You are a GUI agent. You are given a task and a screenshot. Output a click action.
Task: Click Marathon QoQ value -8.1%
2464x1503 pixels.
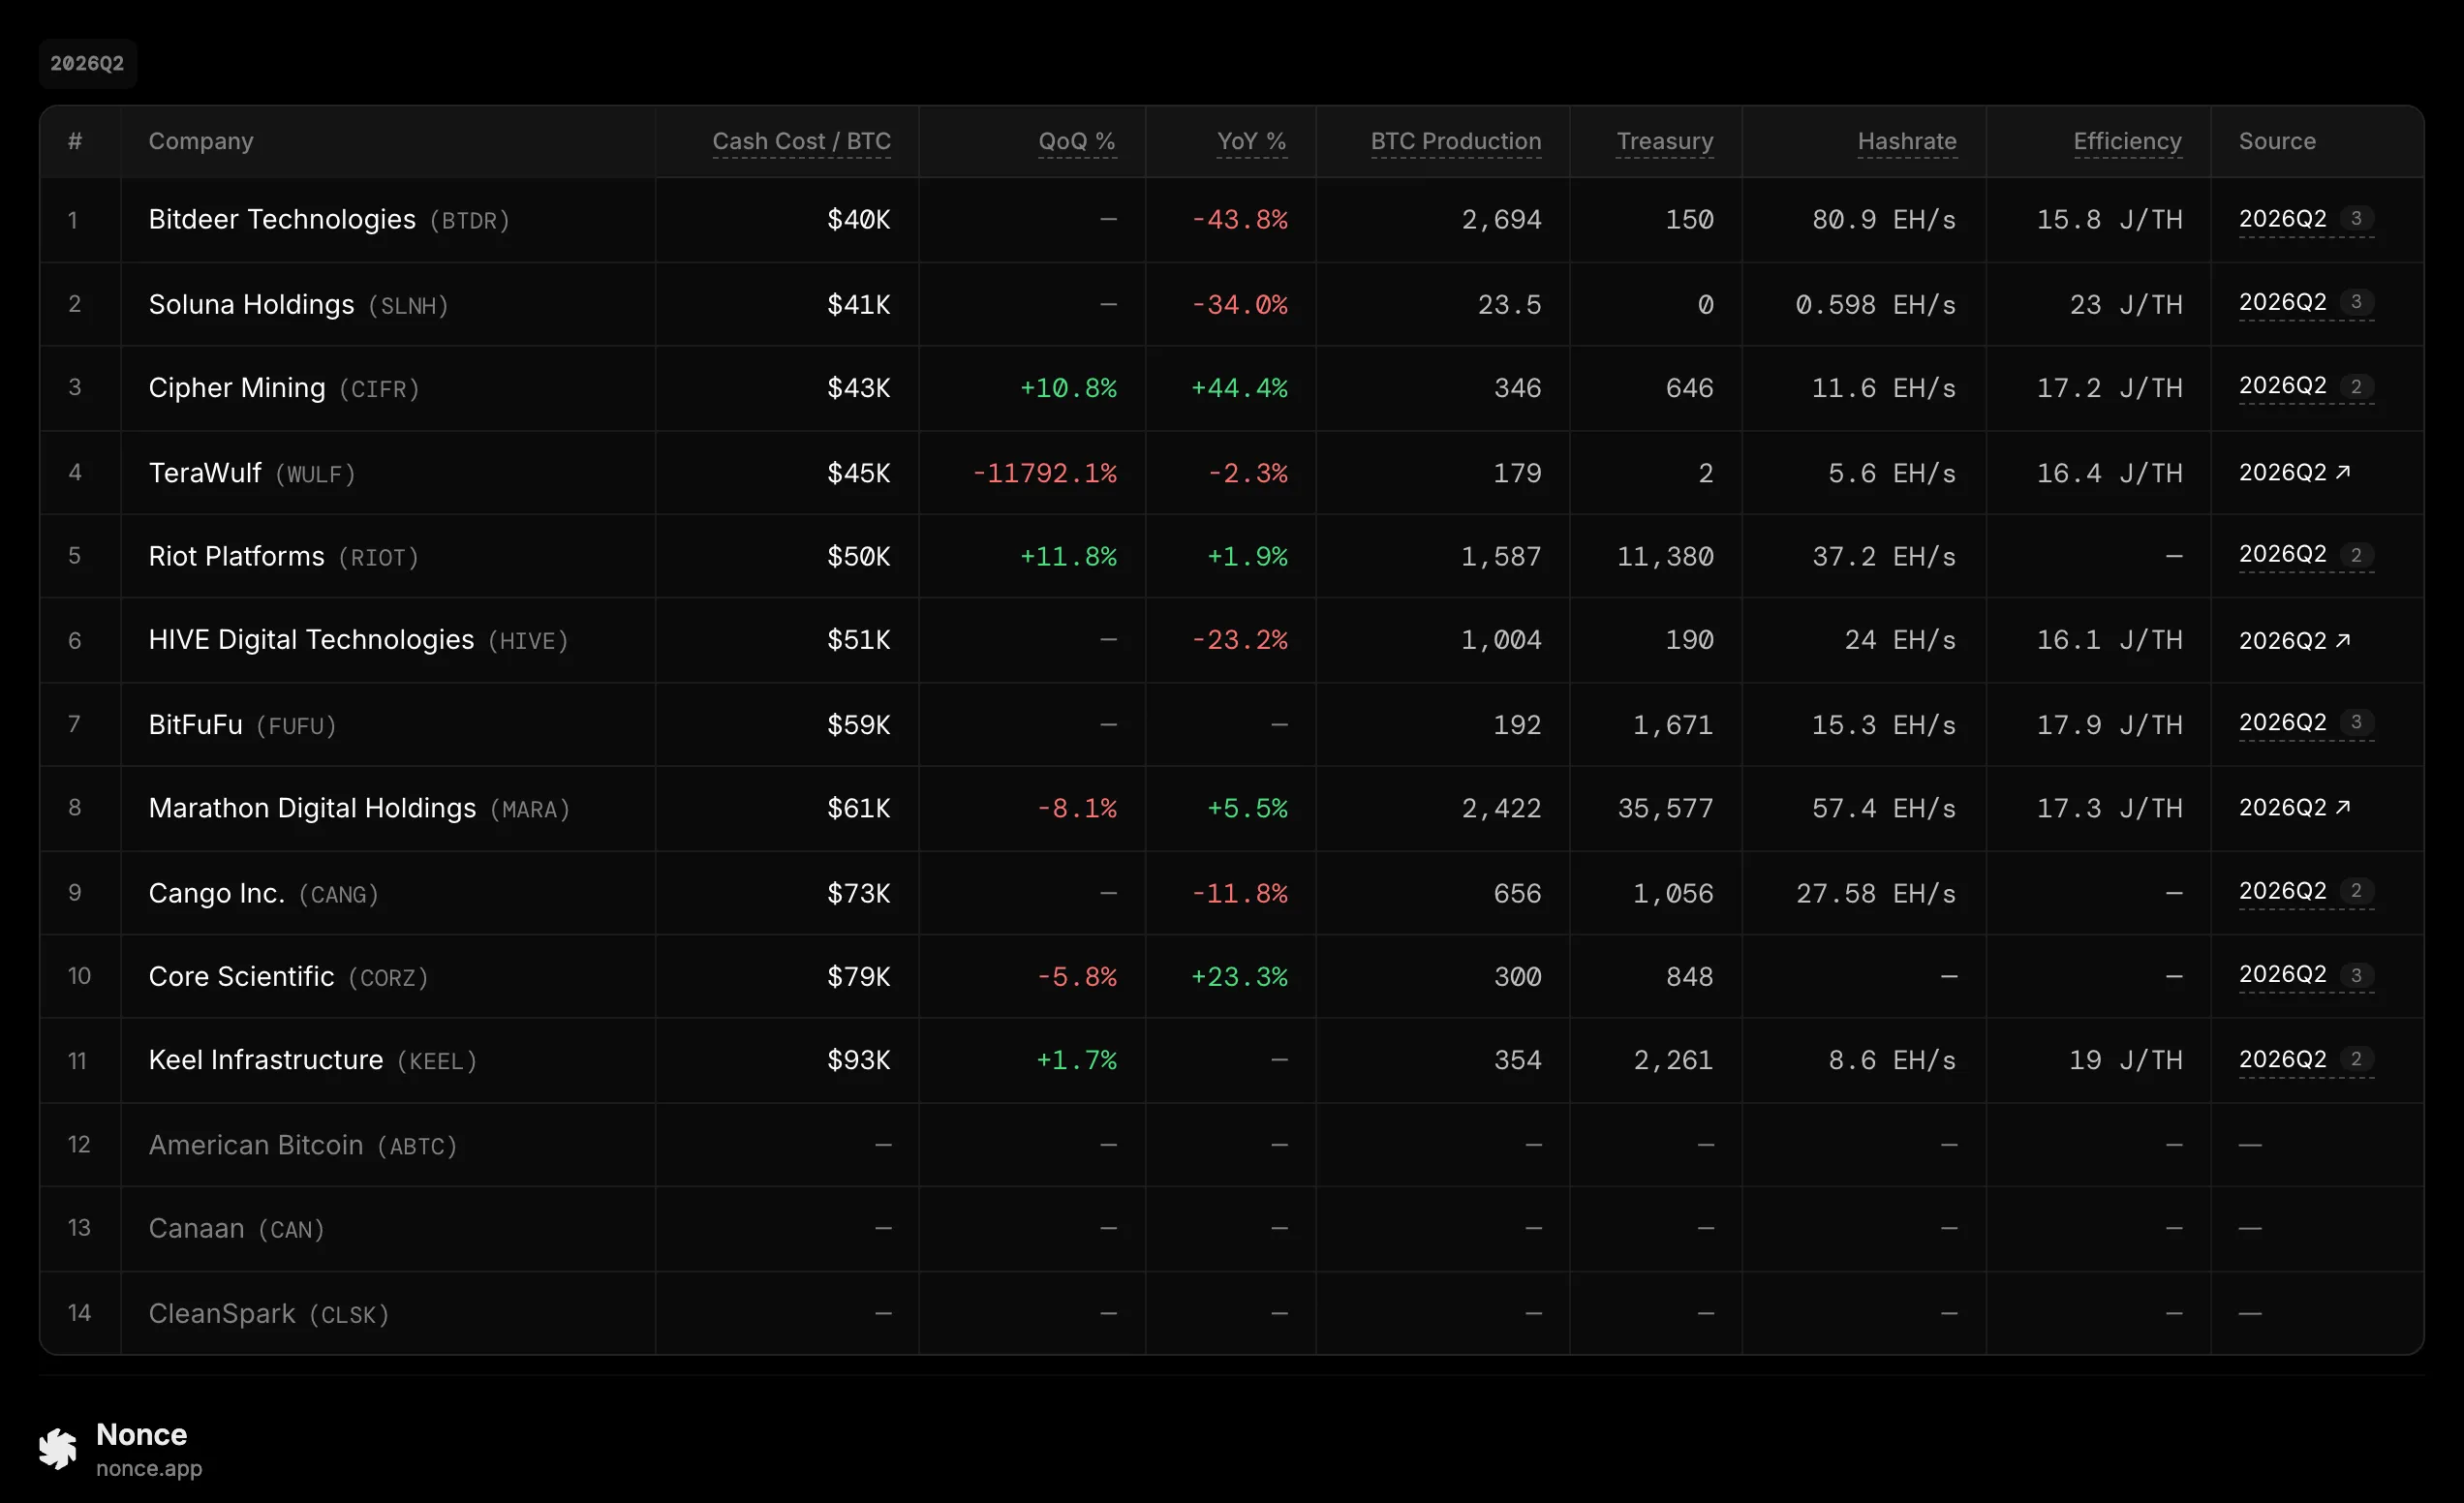(x=1076, y=808)
